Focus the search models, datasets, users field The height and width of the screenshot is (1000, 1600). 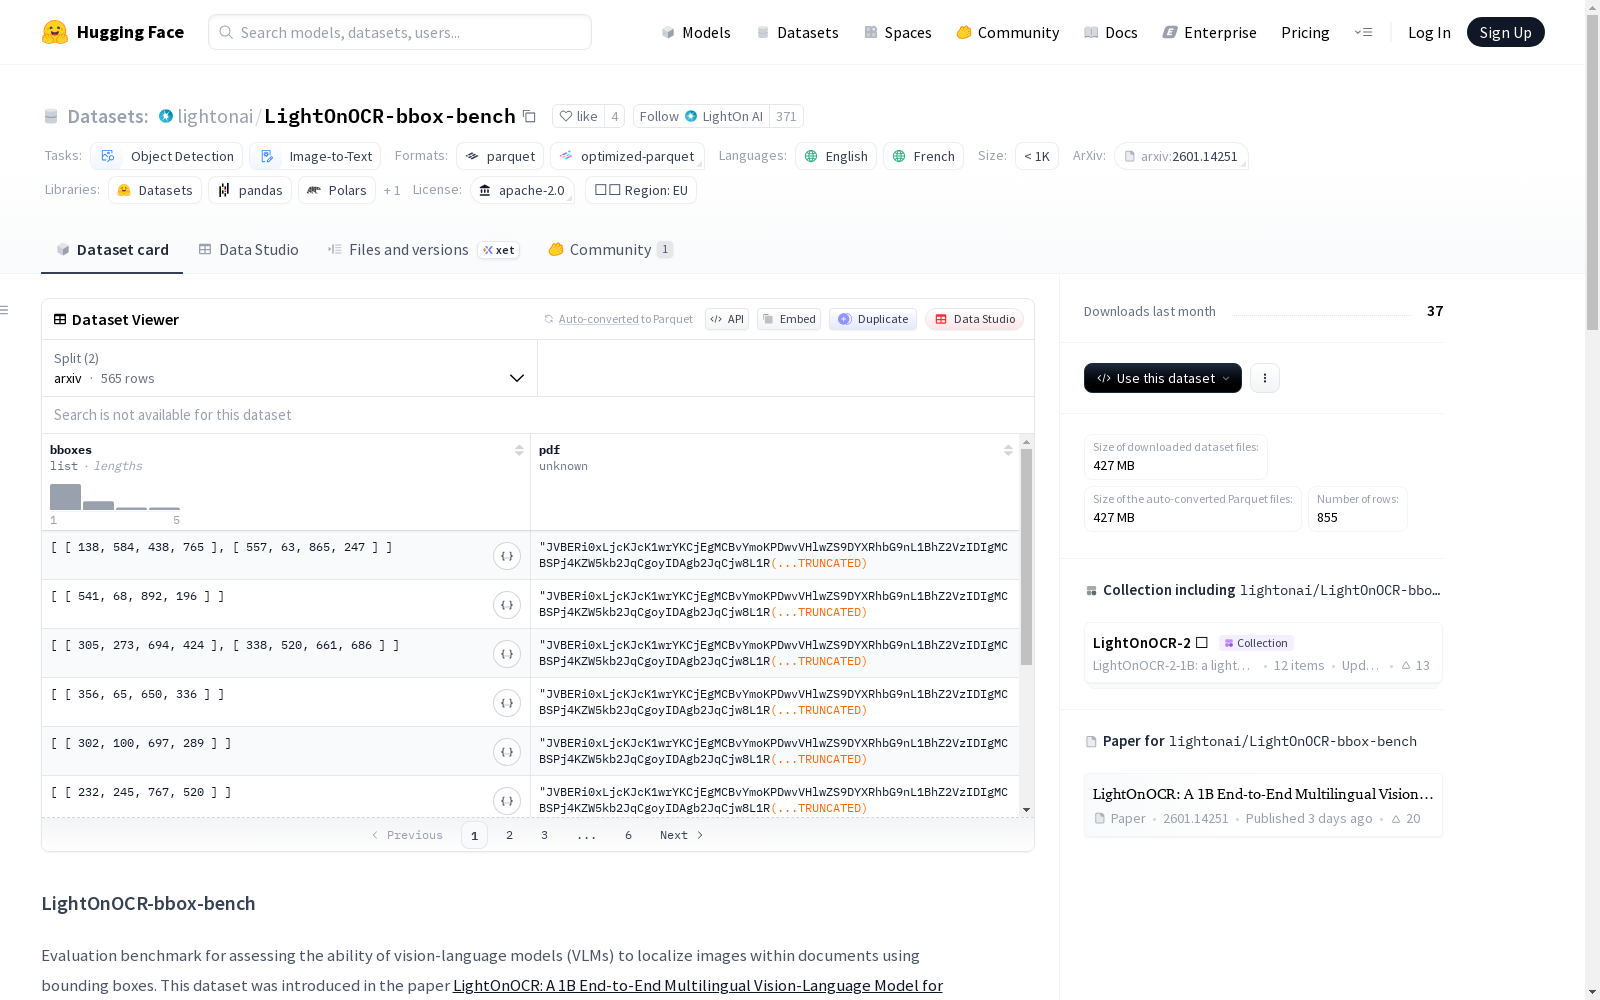coord(400,32)
